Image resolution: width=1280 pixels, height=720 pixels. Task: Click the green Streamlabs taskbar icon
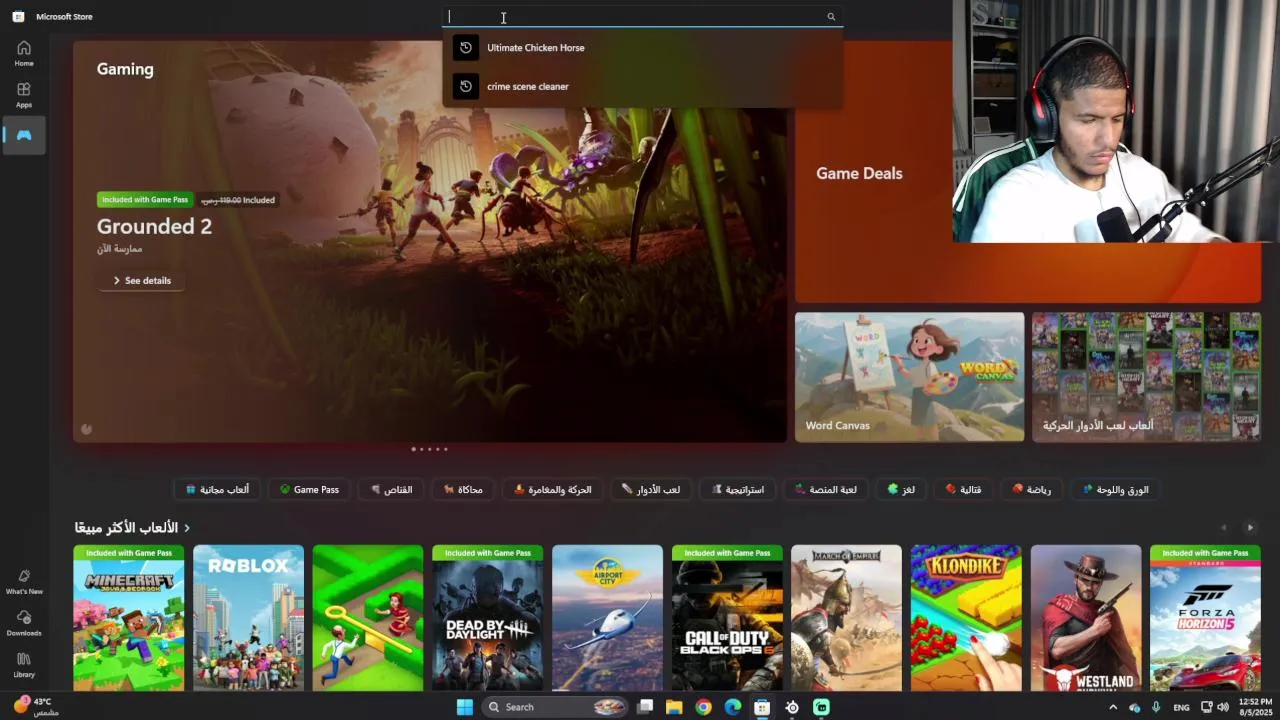click(x=821, y=707)
